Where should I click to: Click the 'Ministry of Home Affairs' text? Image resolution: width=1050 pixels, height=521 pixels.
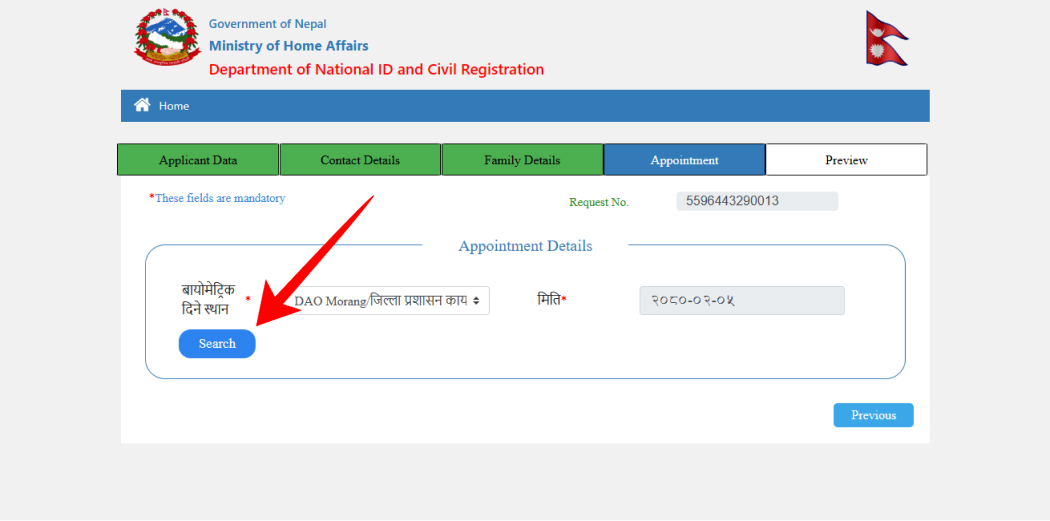coord(289,46)
